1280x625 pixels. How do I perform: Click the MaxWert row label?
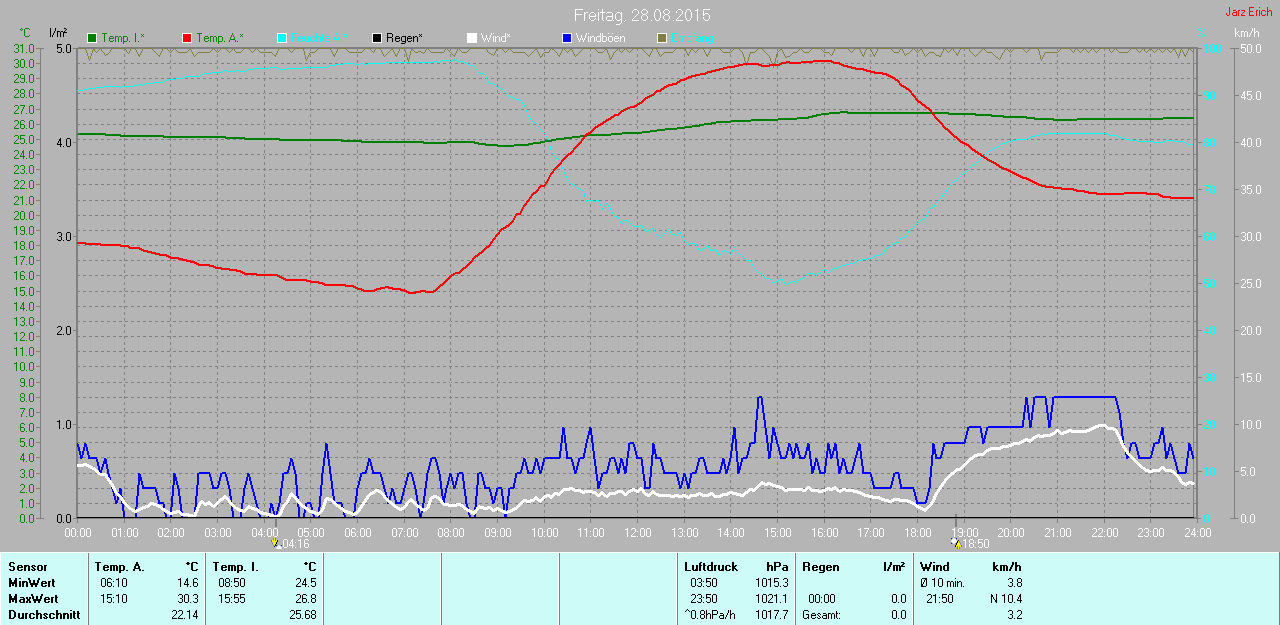[x=32, y=599]
